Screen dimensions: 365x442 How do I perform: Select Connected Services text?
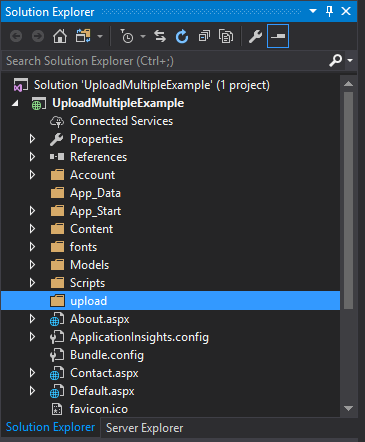pos(121,121)
